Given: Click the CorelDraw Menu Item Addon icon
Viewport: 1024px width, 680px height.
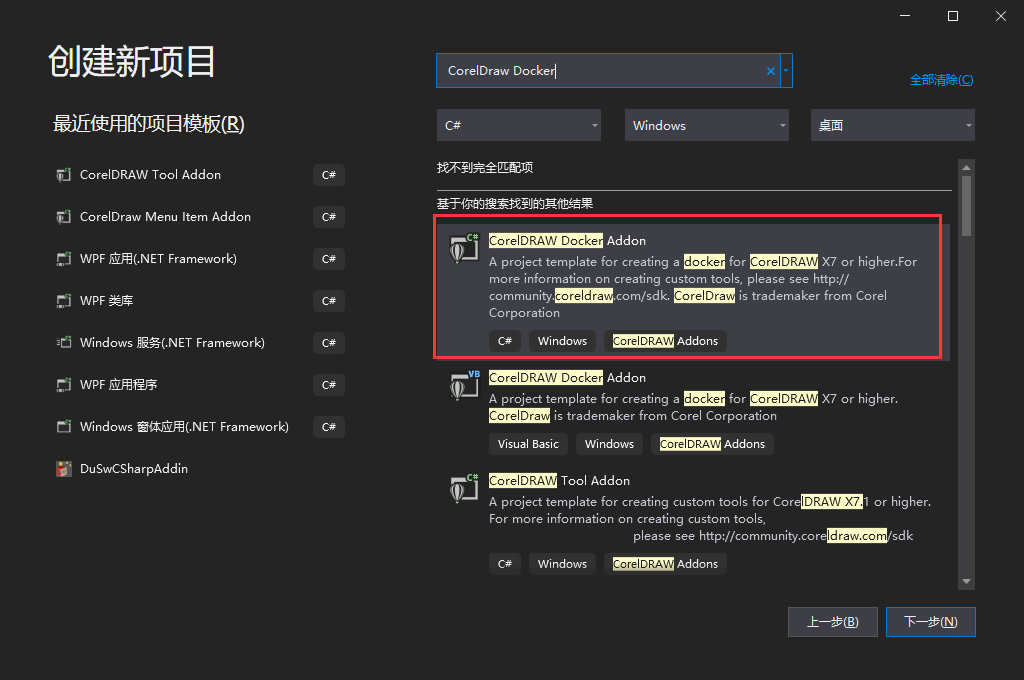Looking at the screenshot, I should click(x=64, y=217).
